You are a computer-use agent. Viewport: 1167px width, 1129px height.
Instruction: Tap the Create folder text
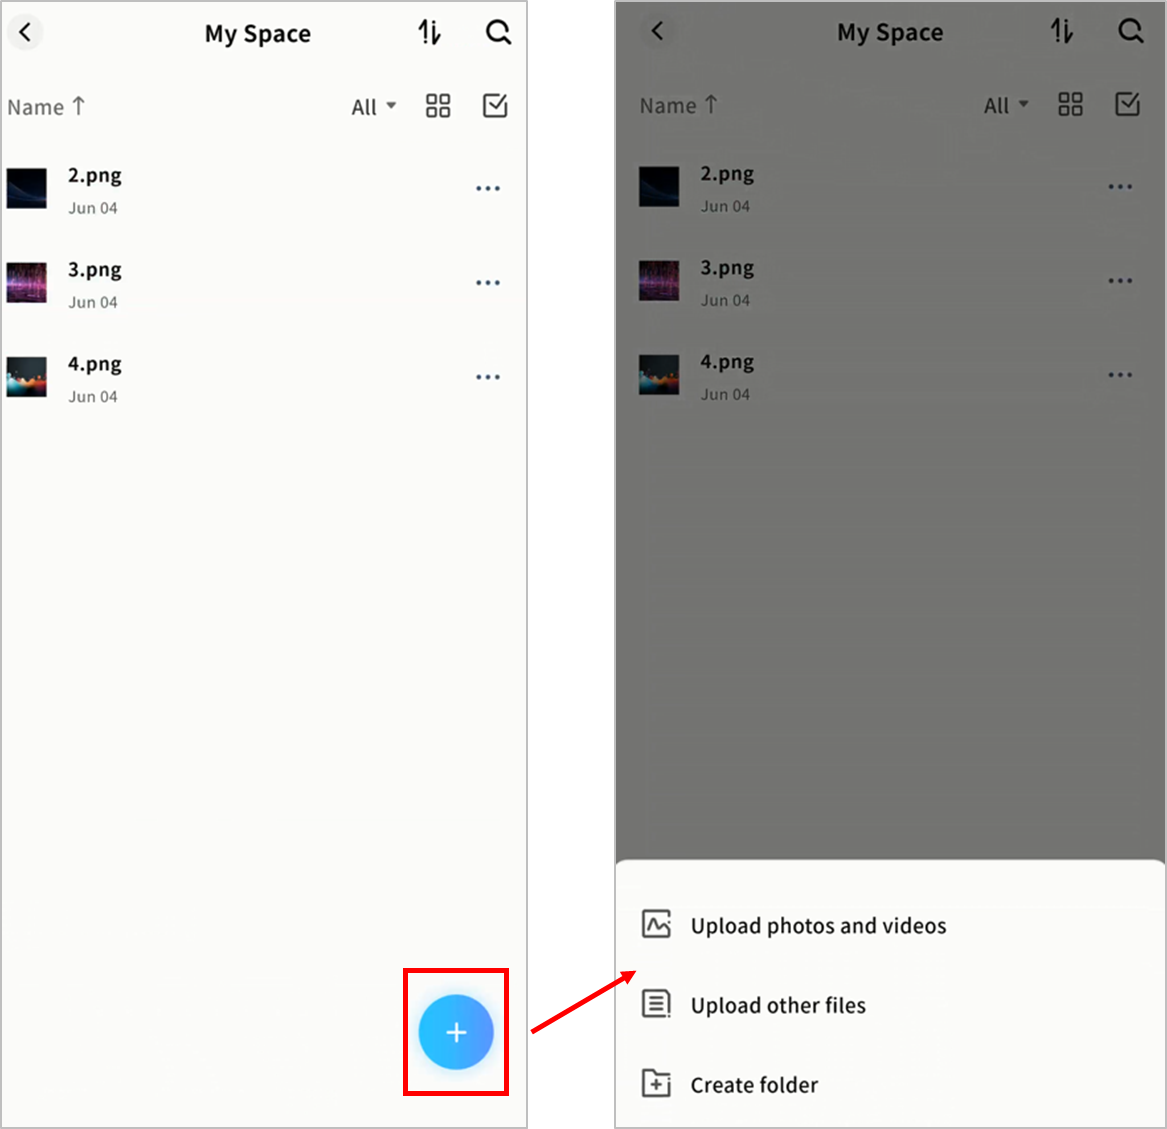coord(754,1085)
